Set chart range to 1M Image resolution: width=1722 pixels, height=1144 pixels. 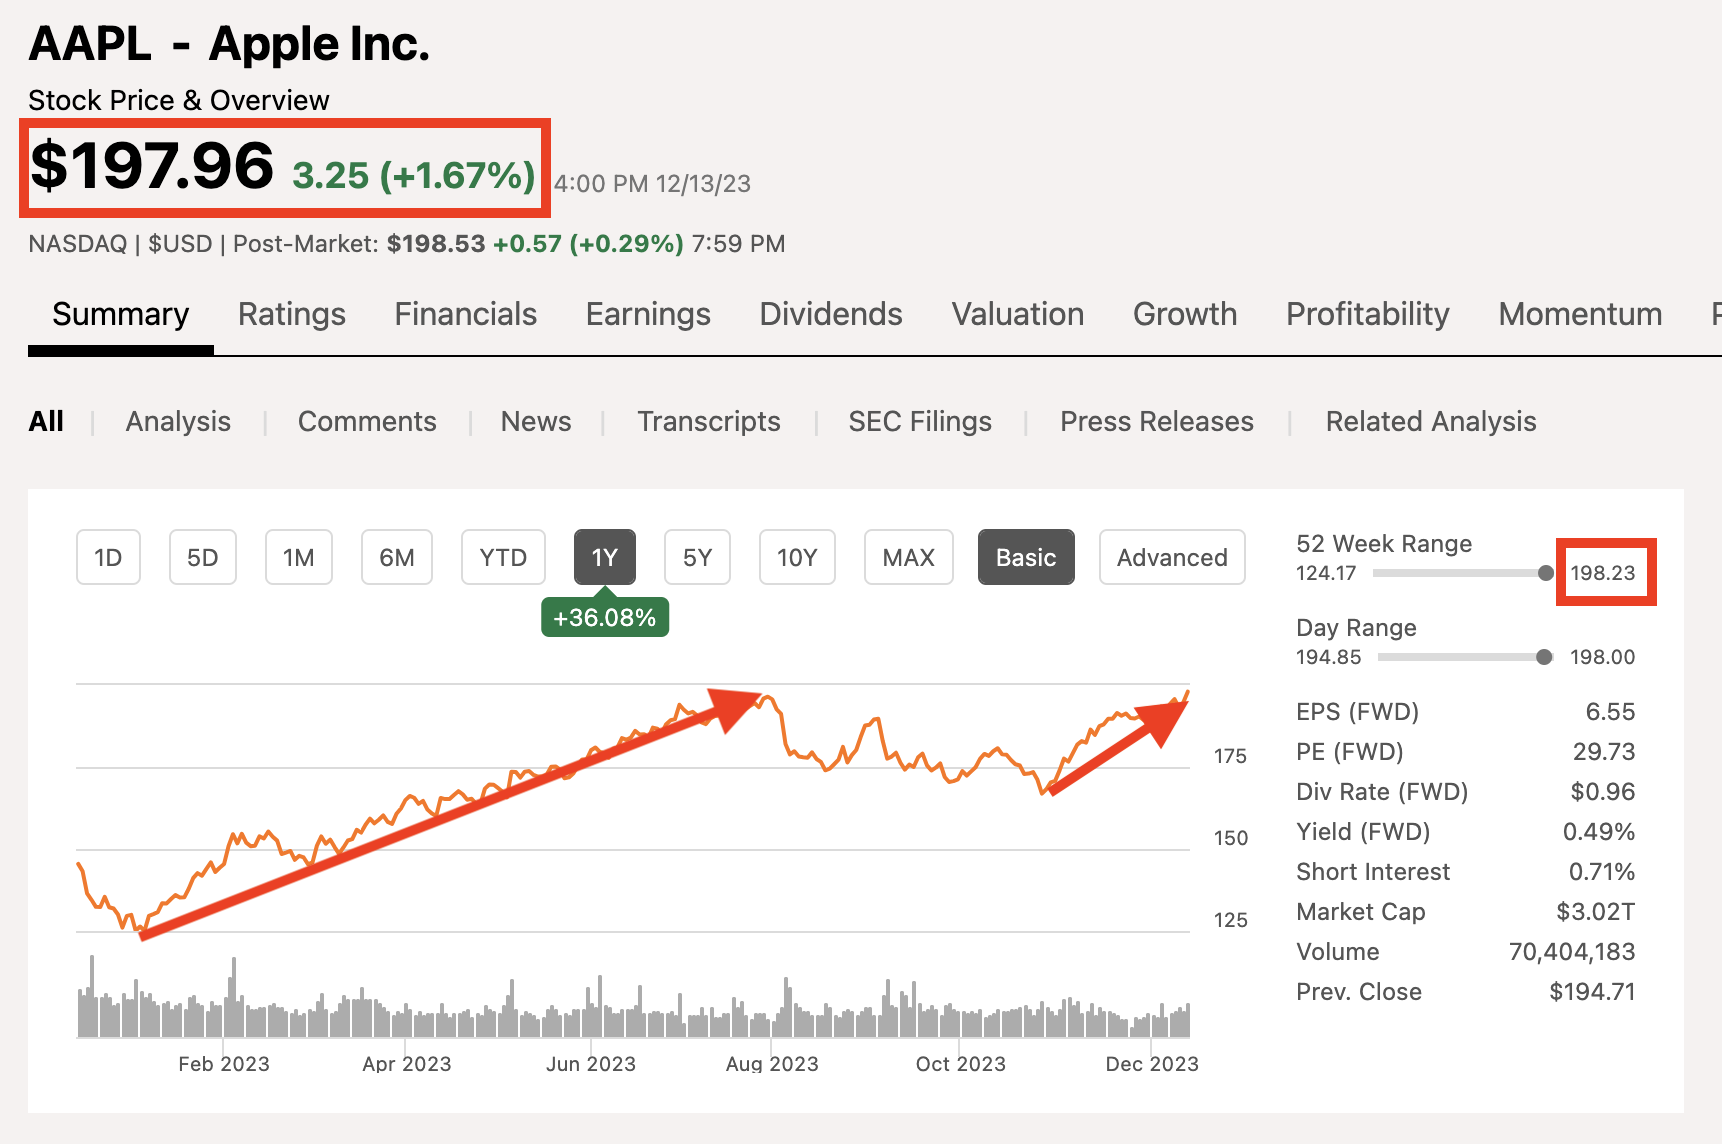pyautogui.click(x=299, y=557)
